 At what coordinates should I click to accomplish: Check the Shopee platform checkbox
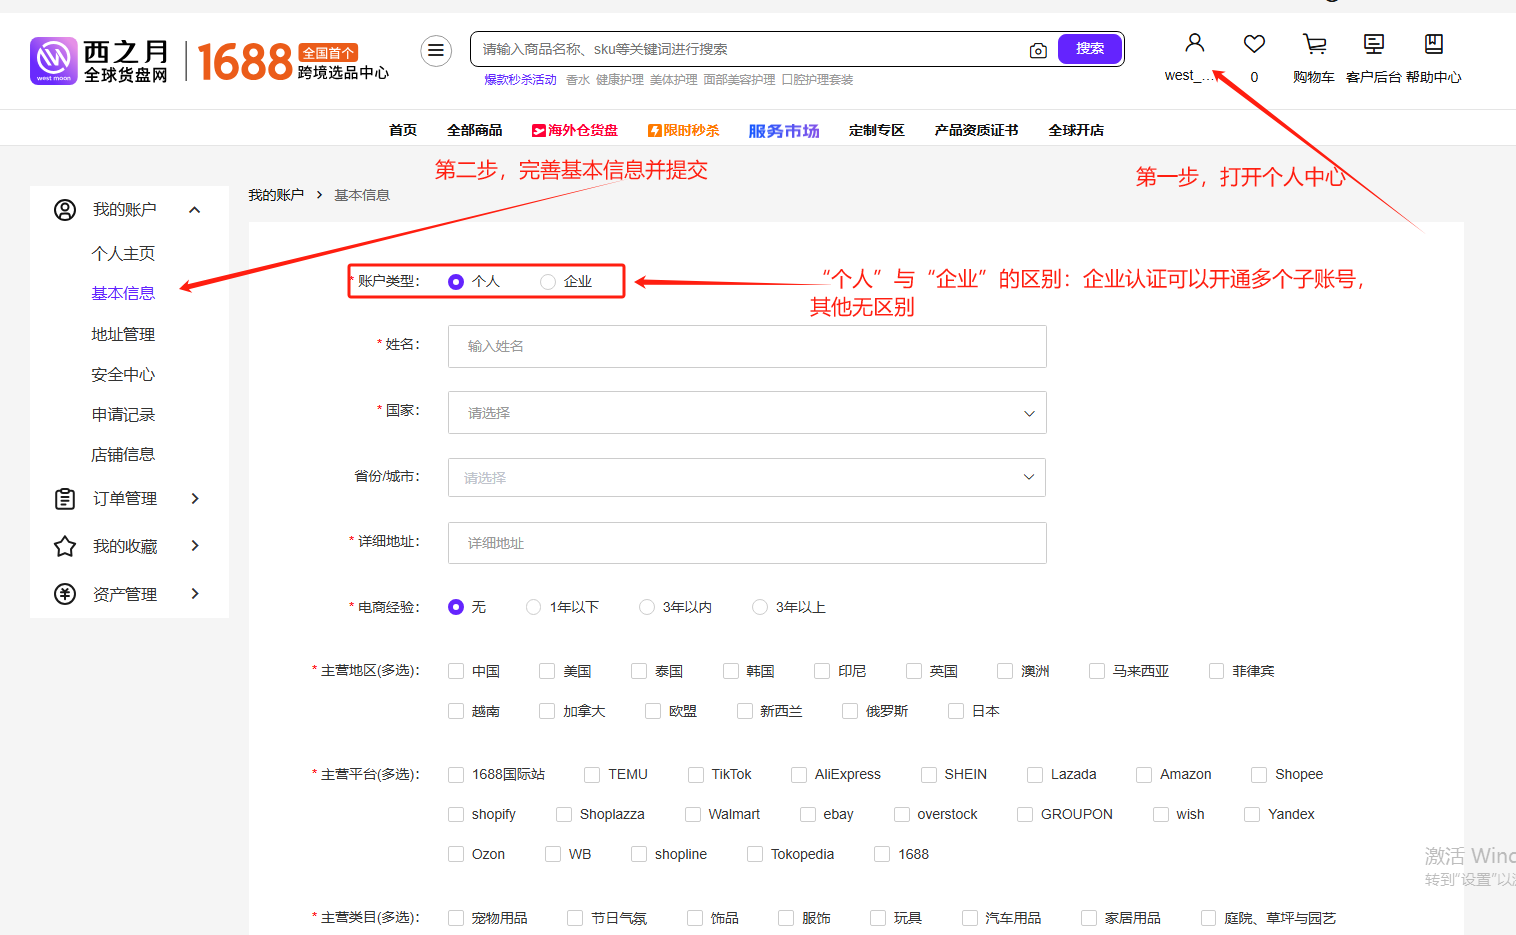pyautogui.click(x=1259, y=775)
